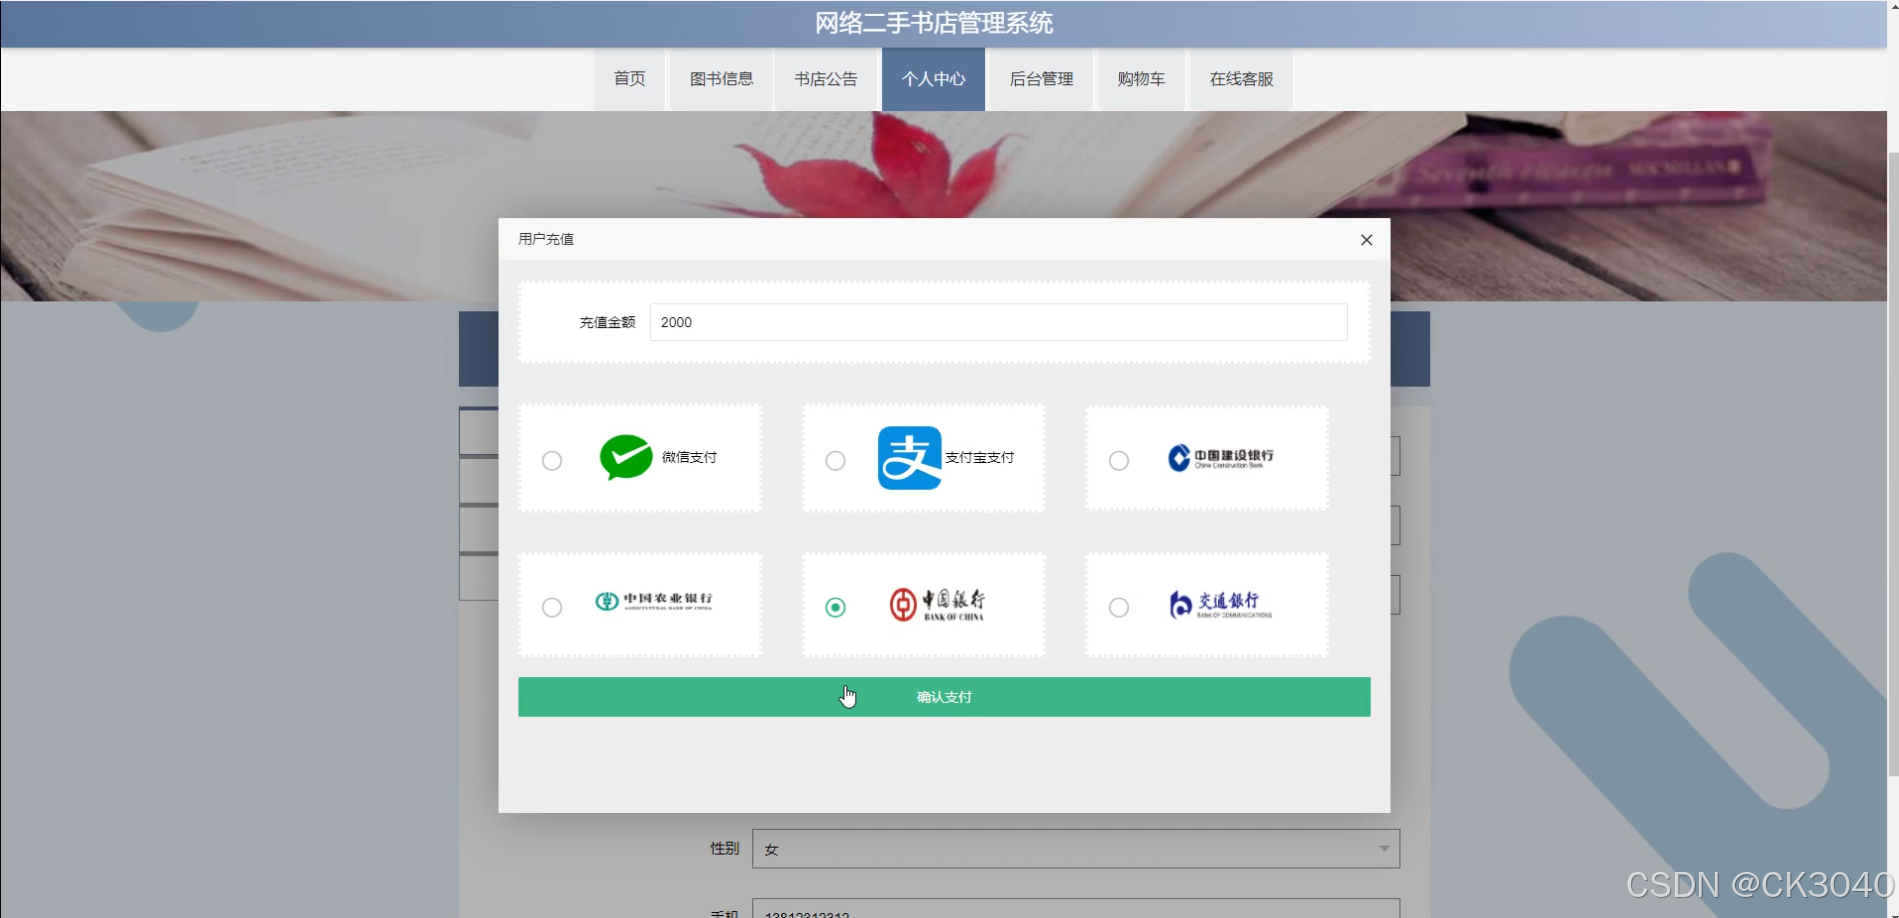Screen dimensions: 1899x918
Task: Click the 充值金额 input field
Action: point(998,322)
